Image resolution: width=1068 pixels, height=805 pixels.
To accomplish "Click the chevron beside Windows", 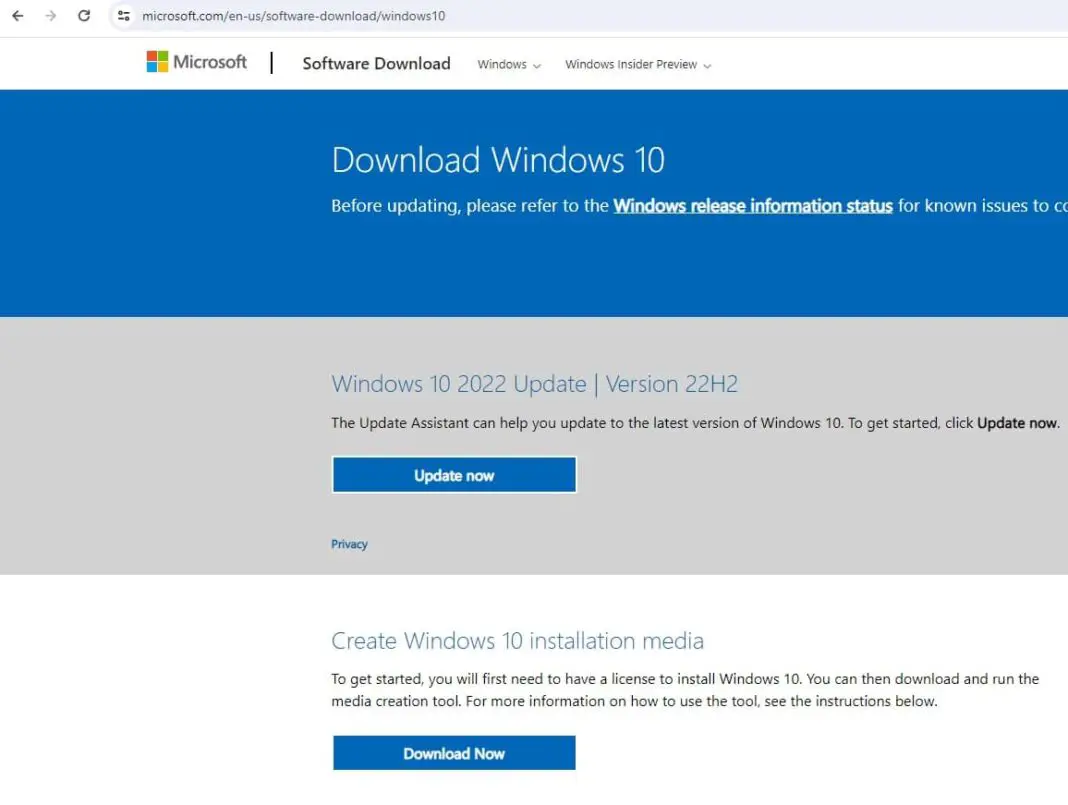I will pyautogui.click(x=537, y=64).
